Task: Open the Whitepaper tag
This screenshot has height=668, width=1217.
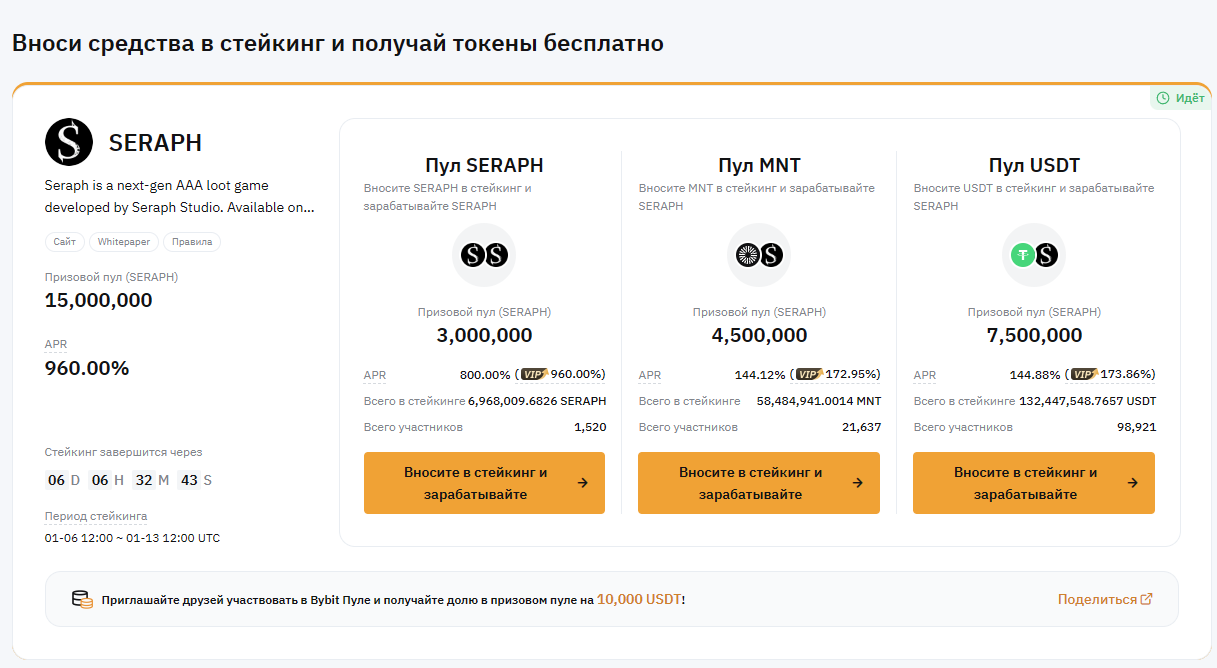Action: click(123, 242)
